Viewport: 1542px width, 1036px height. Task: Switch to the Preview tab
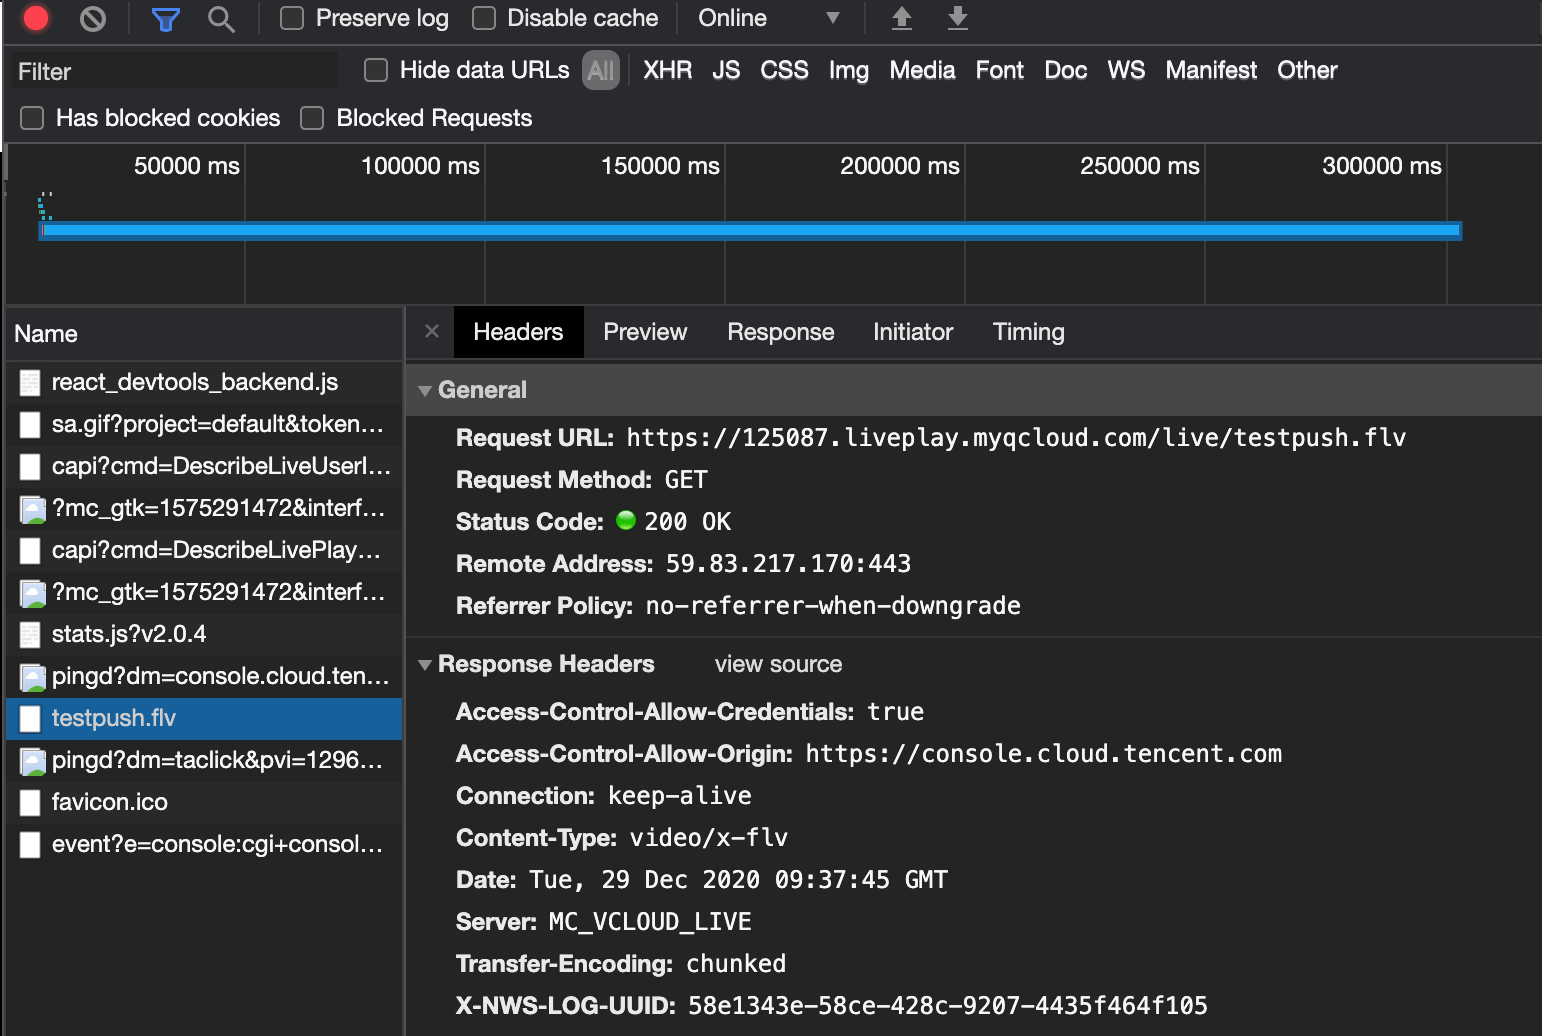pyautogui.click(x=645, y=332)
